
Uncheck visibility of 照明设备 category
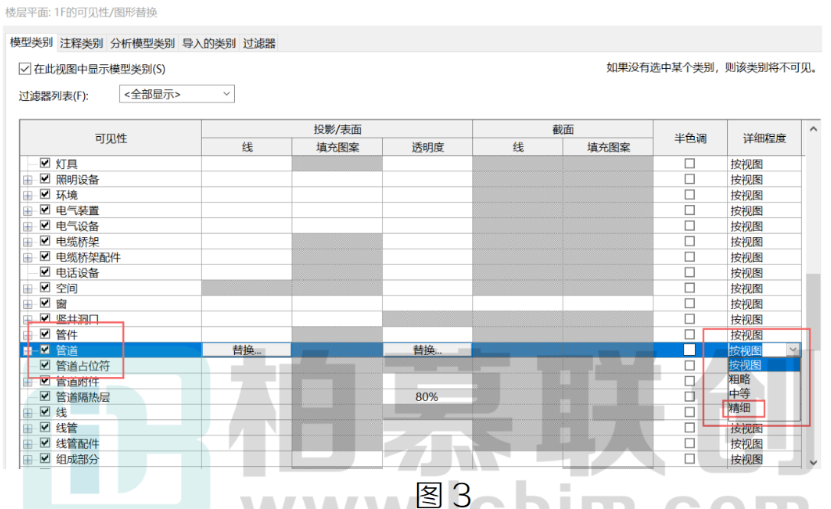45,179
